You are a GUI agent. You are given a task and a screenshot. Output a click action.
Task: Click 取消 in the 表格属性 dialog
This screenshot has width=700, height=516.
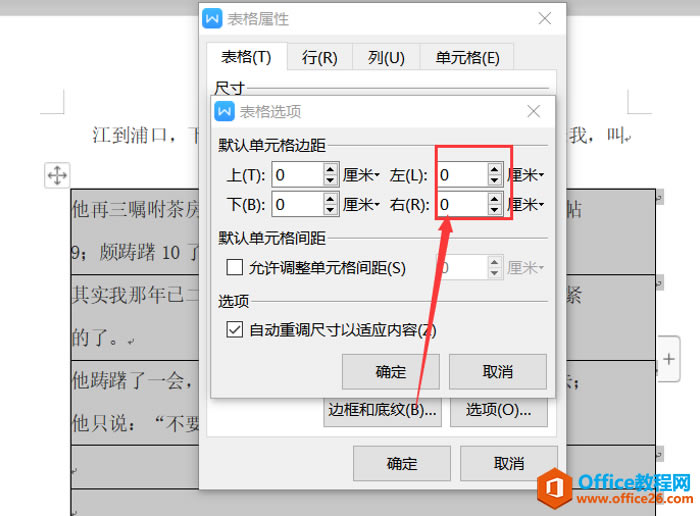[509, 463]
